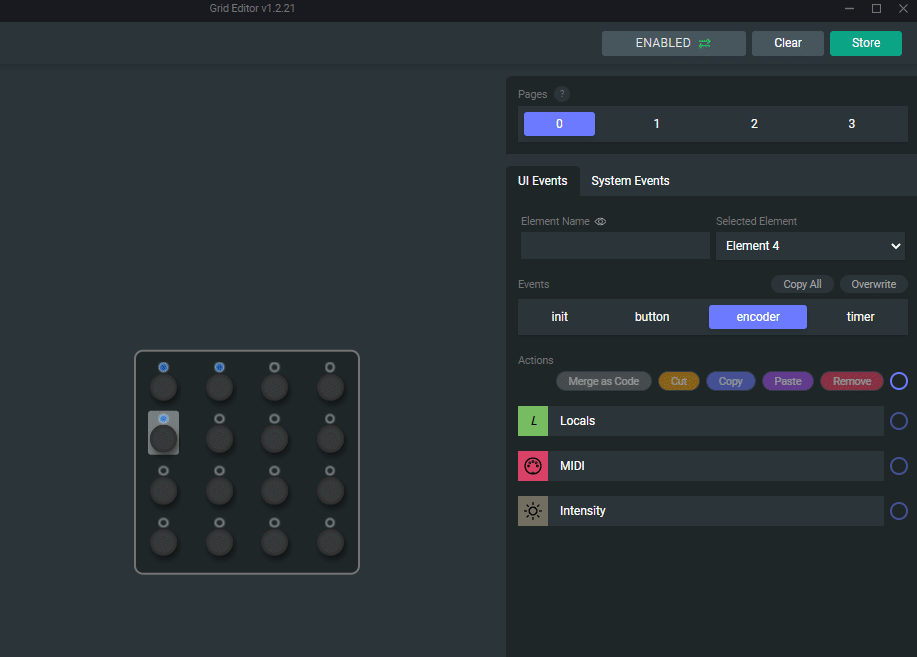Click the Store button
This screenshot has height=657, width=917.
[865, 43]
